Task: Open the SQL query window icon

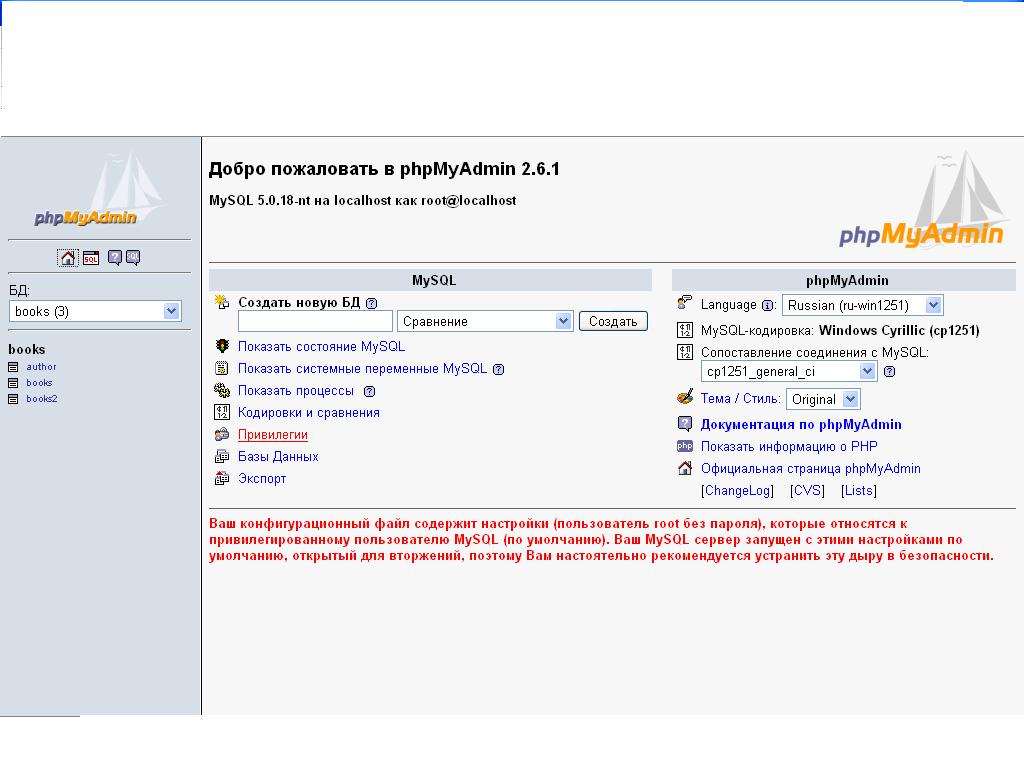Action: [91, 258]
